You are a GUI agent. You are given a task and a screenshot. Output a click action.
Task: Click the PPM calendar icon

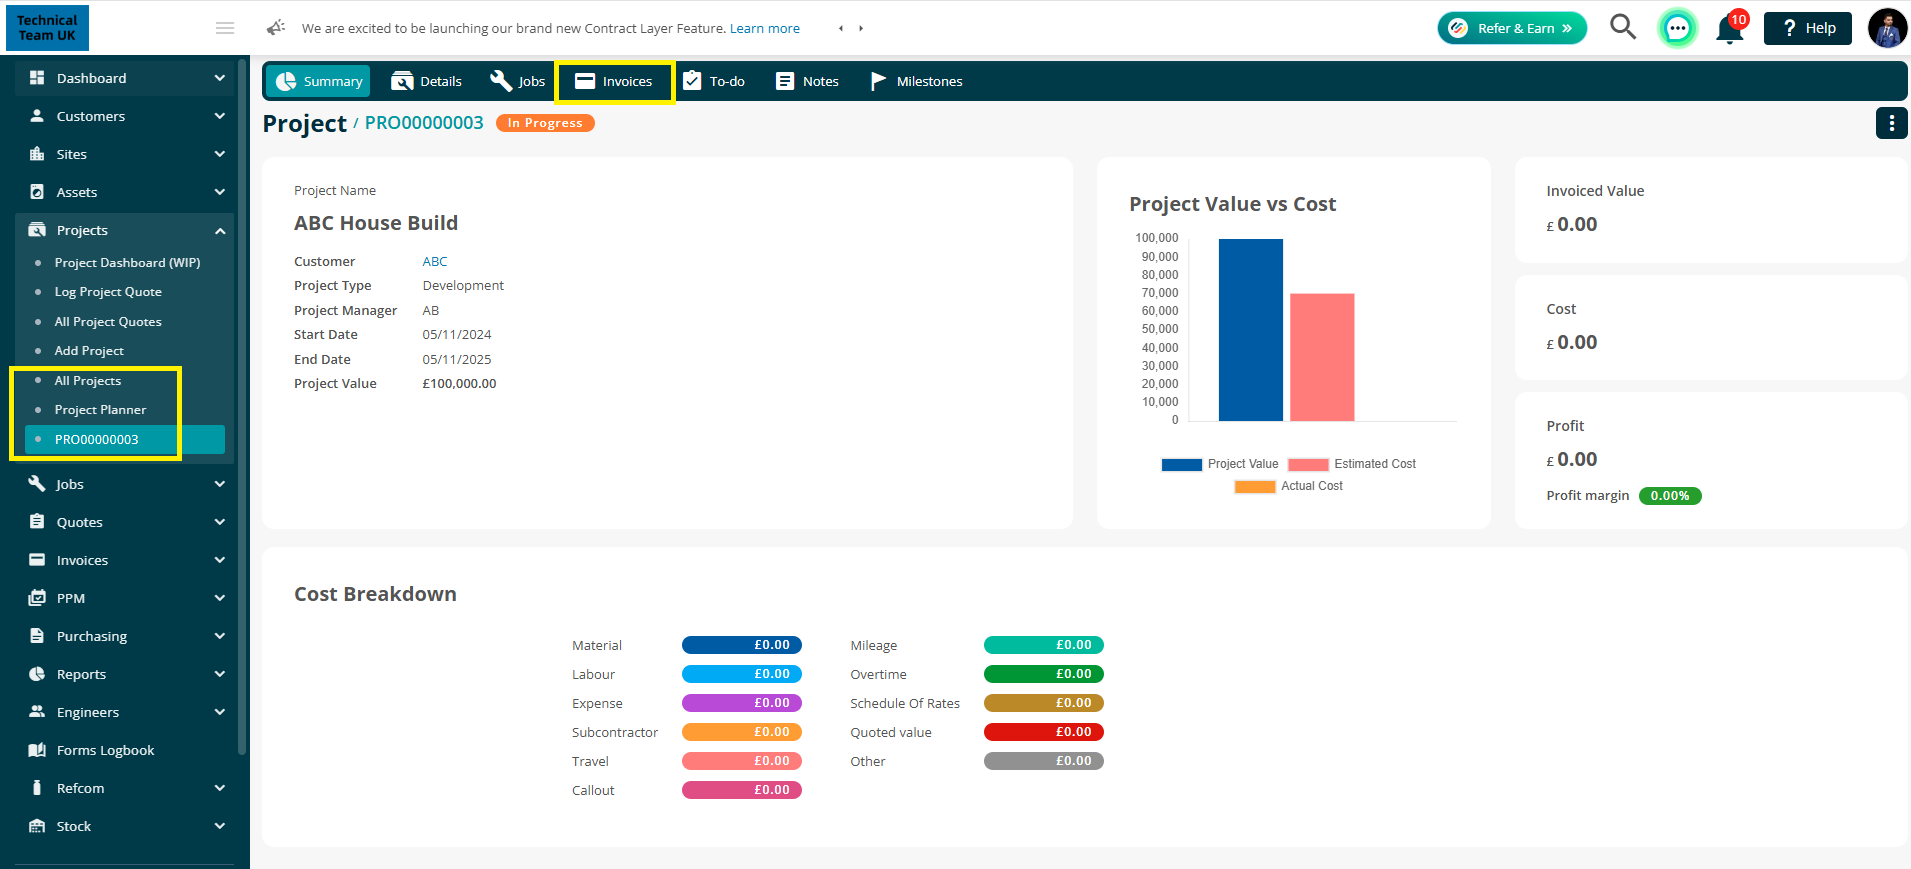coord(37,598)
